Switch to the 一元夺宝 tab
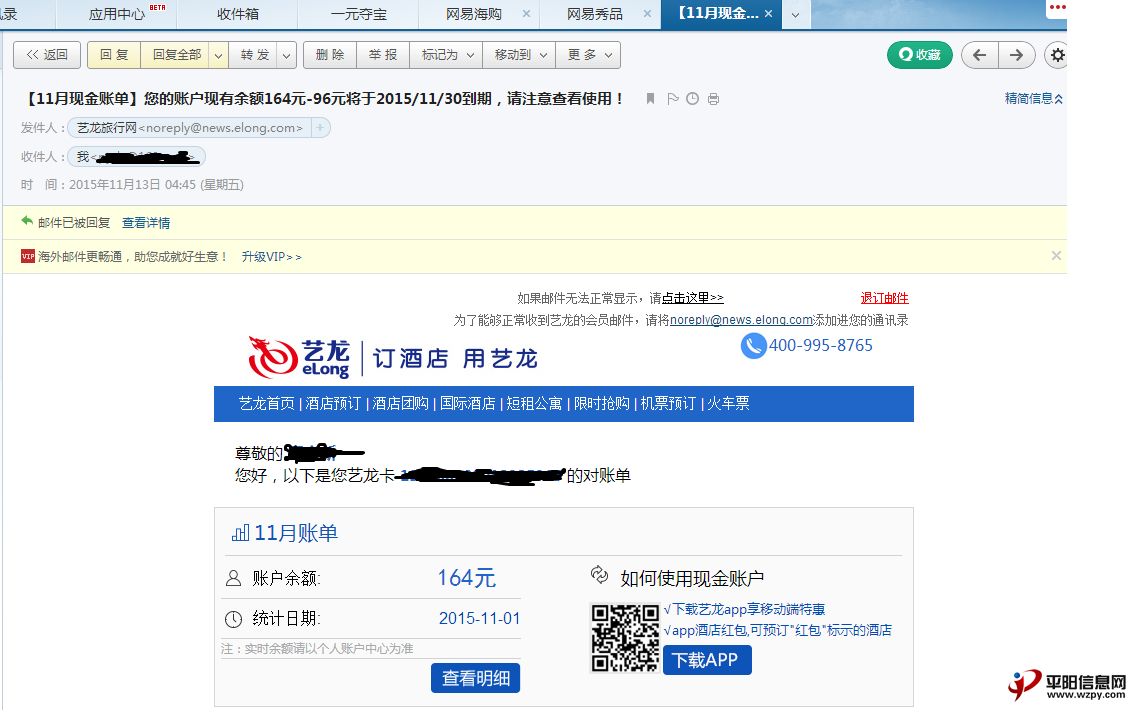The width and height of the screenshot is (1136, 710). (359, 14)
